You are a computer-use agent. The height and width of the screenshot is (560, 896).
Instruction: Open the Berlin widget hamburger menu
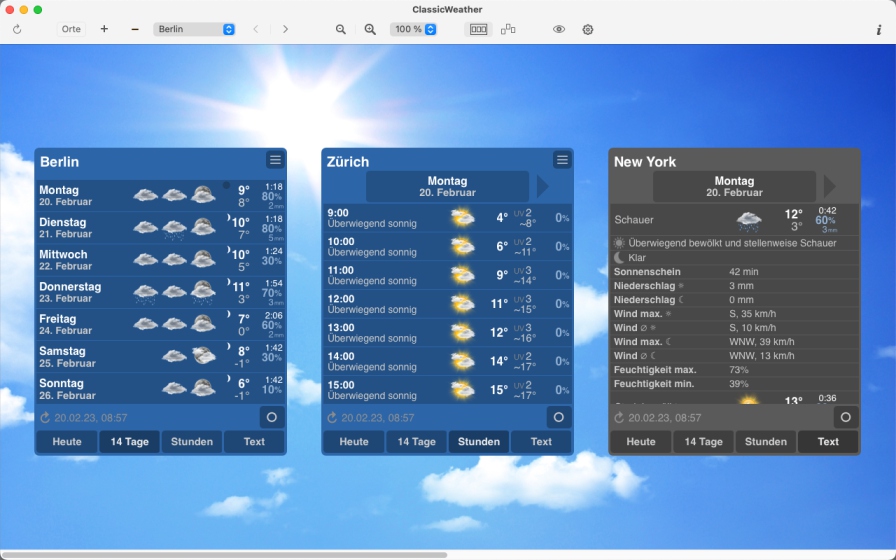(275, 160)
